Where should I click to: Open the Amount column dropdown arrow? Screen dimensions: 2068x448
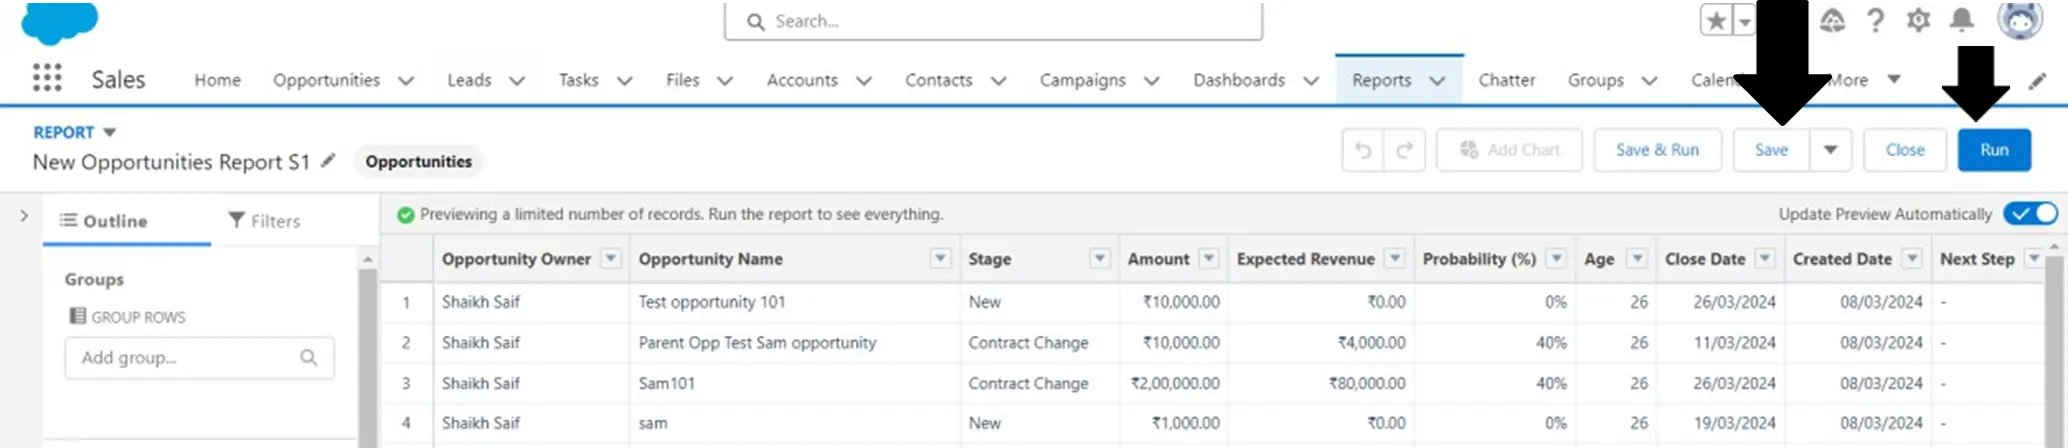pos(1209,259)
